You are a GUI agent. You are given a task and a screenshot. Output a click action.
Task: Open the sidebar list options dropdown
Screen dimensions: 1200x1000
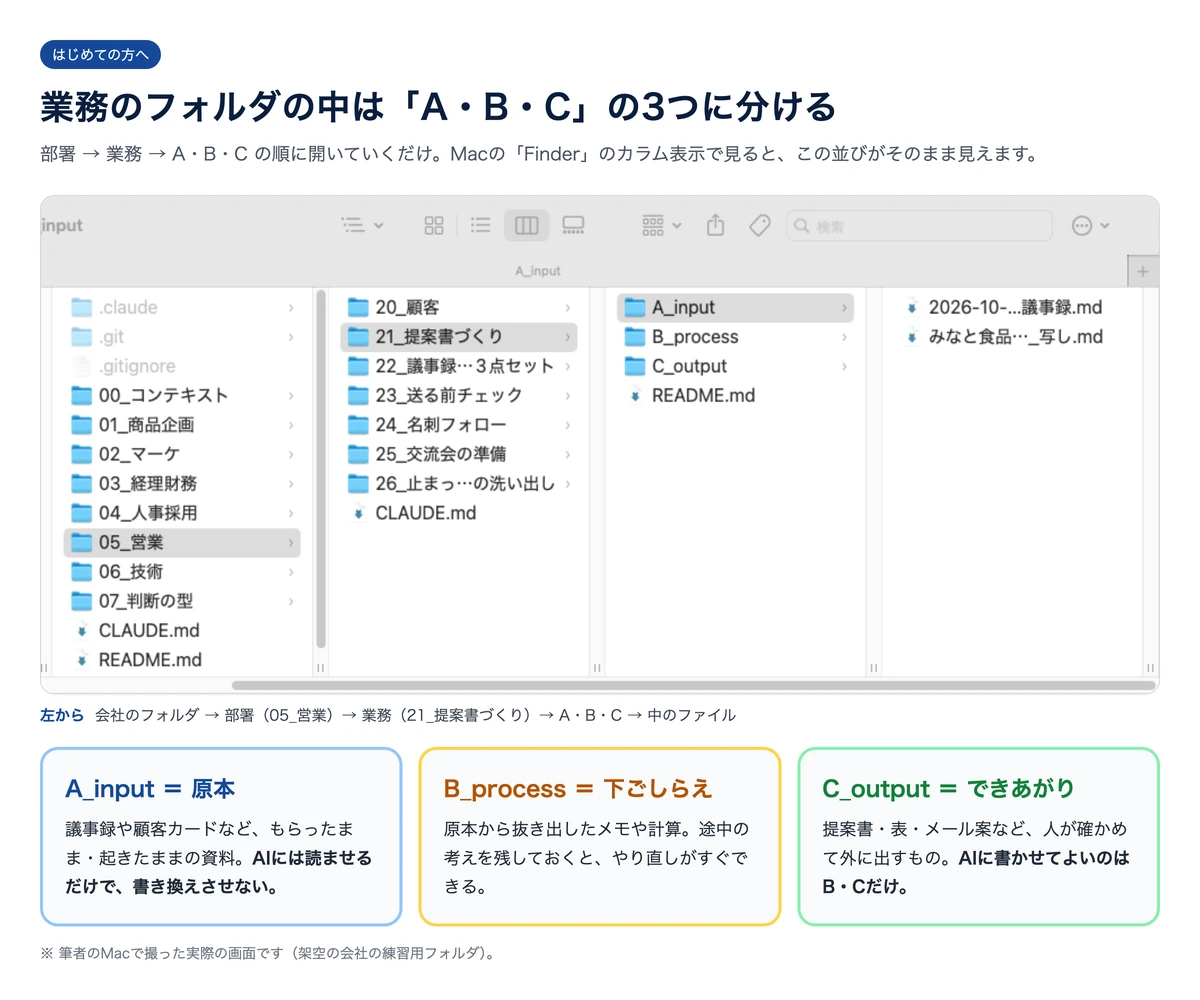(362, 226)
